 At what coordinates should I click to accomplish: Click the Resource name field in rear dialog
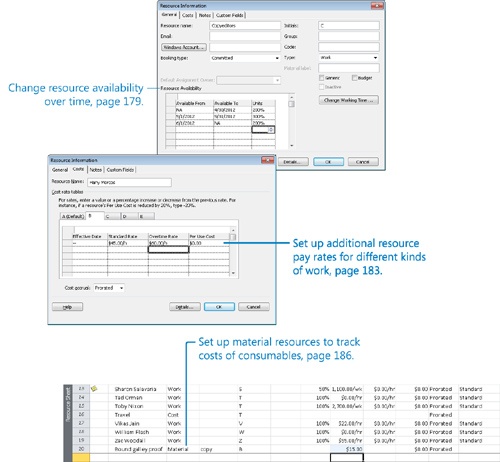pyautogui.click(x=245, y=26)
